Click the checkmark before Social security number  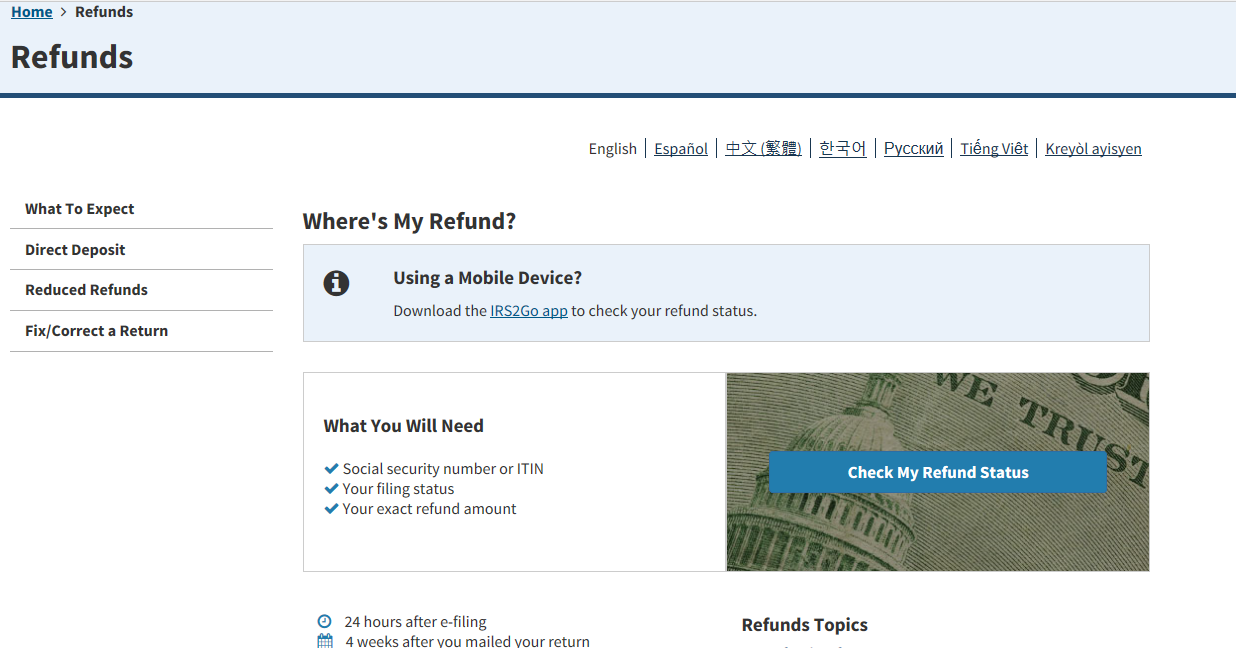(x=331, y=467)
